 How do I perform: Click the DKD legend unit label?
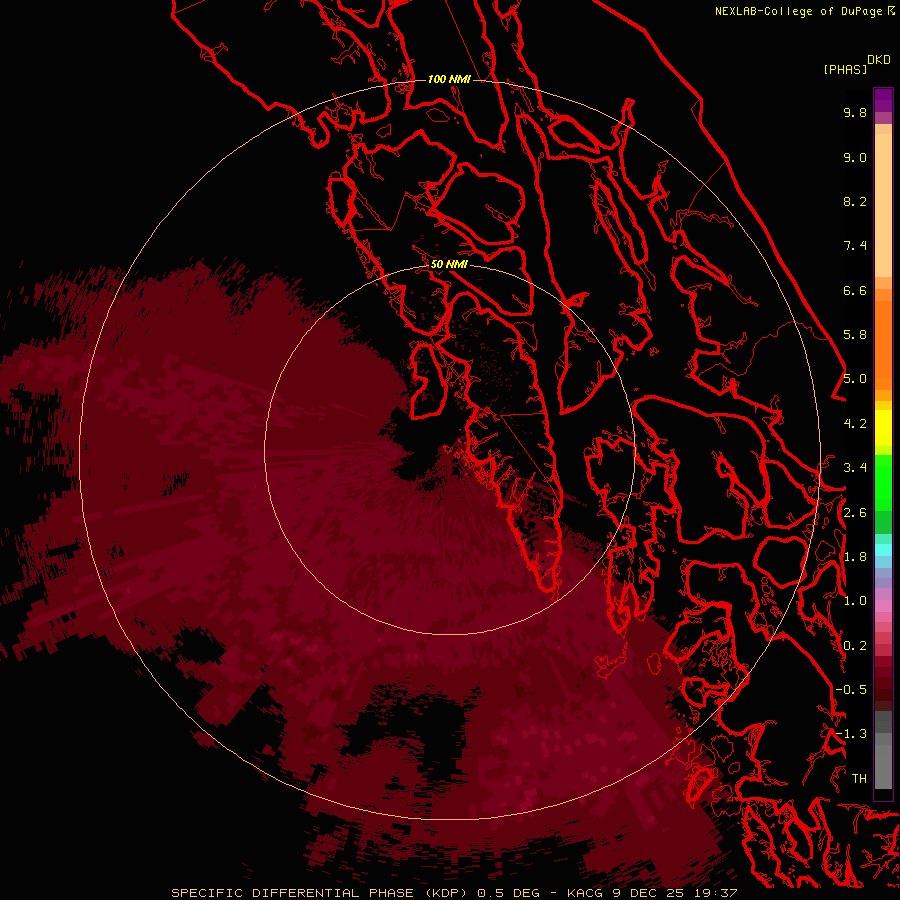(x=879, y=60)
